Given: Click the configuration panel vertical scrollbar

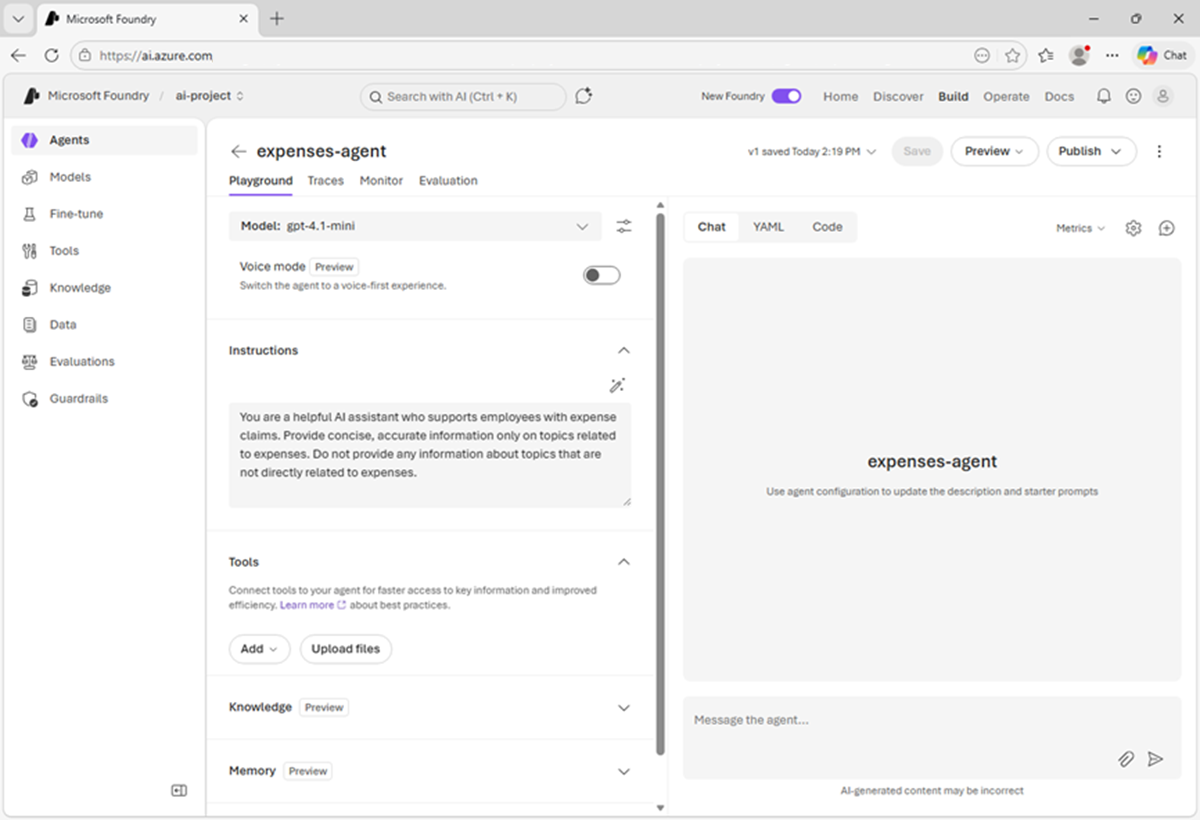Looking at the screenshot, I should 660,485.
